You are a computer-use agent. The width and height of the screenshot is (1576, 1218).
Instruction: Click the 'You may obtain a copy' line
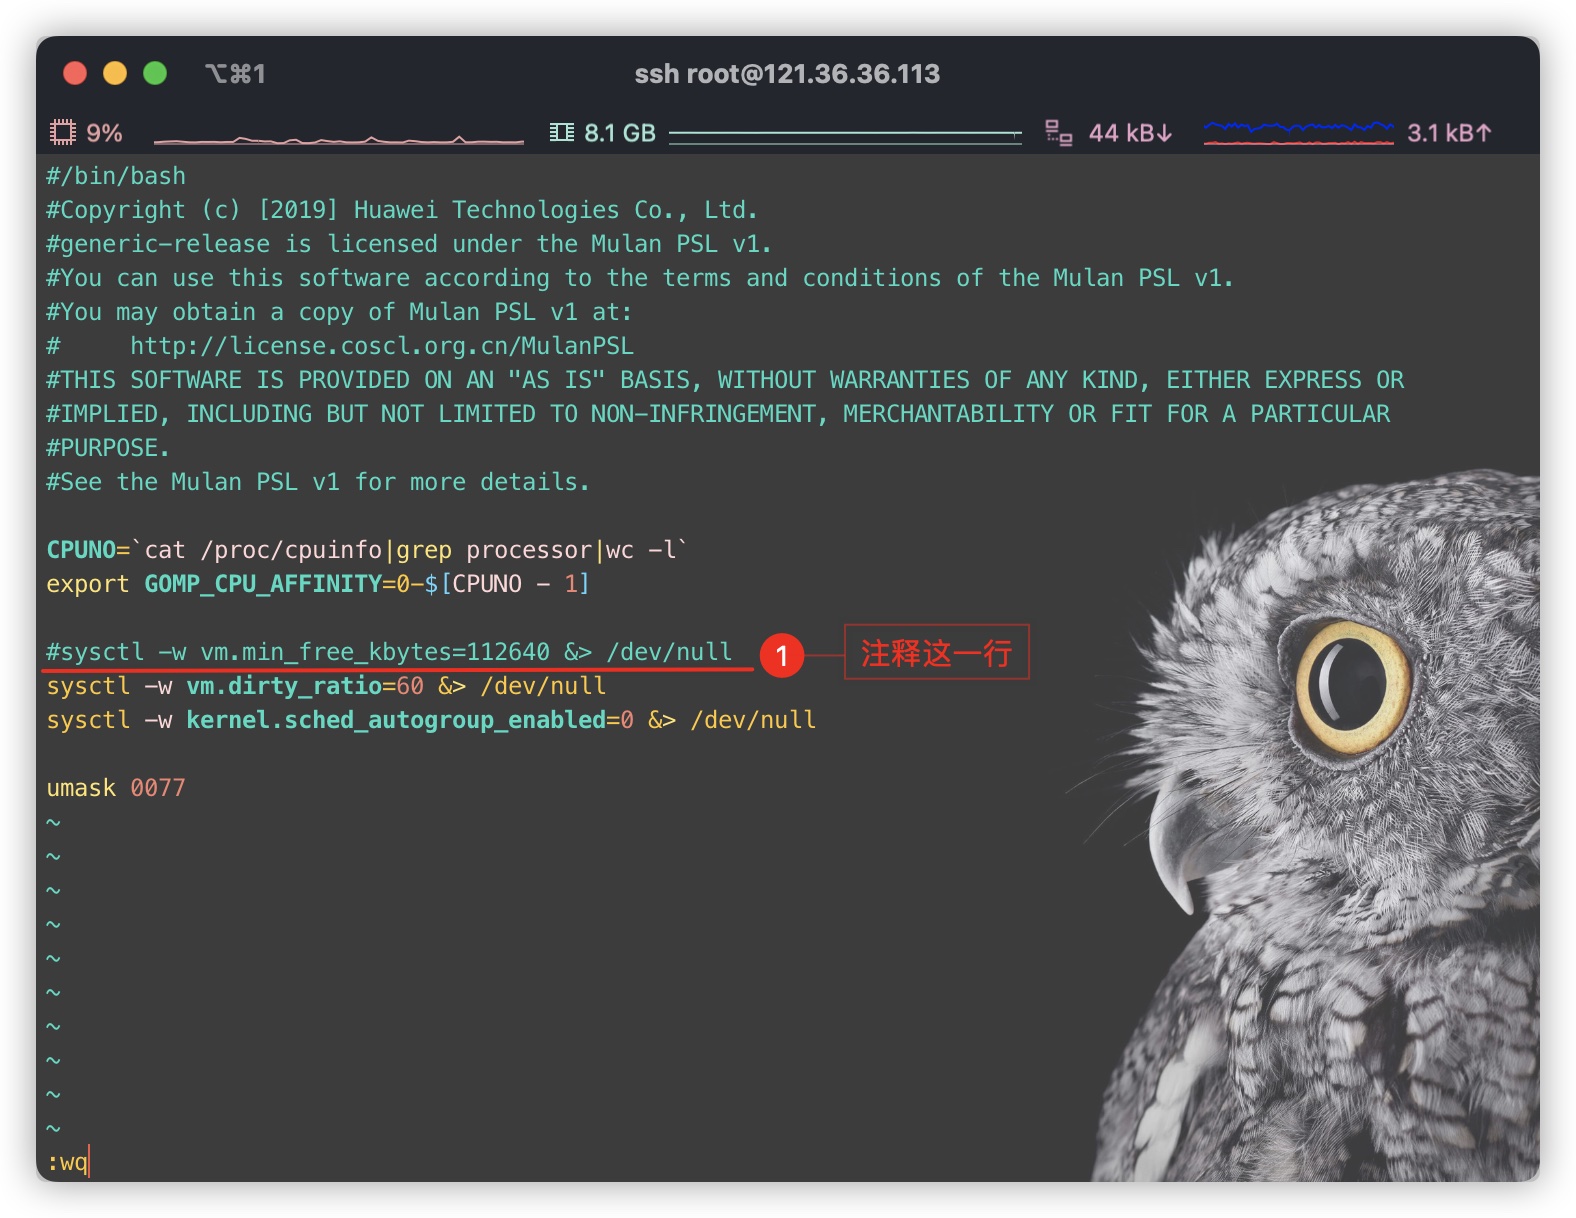pos(339,312)
